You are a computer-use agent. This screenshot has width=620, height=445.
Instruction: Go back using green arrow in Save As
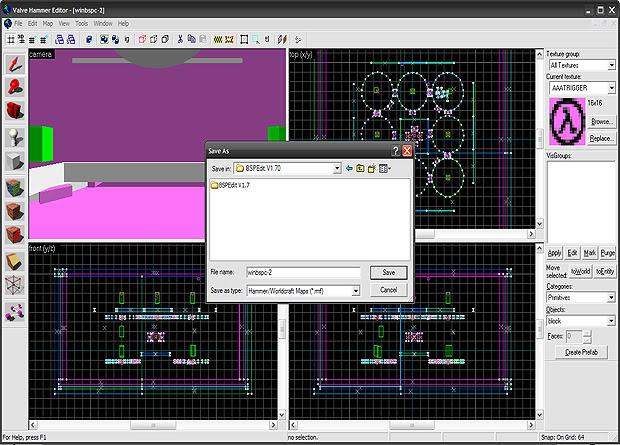click(x=349, y=169)
